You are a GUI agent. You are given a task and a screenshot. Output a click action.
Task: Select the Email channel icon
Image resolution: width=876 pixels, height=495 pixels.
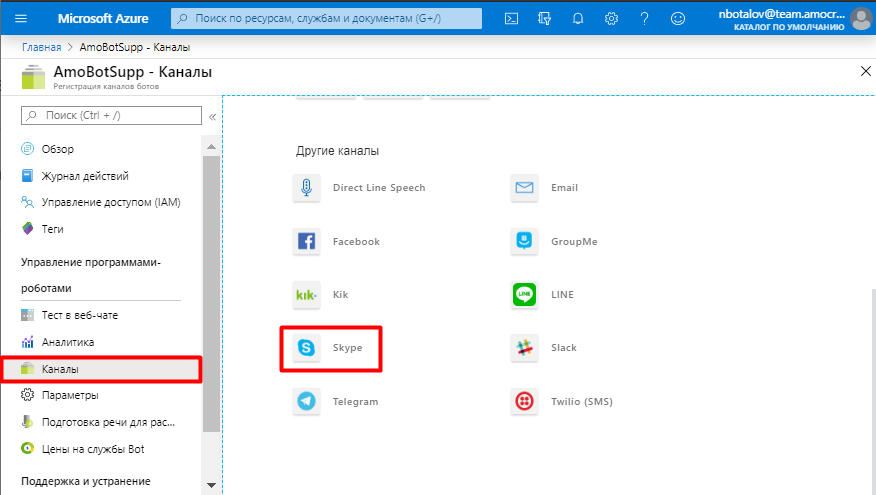[524, 187]
